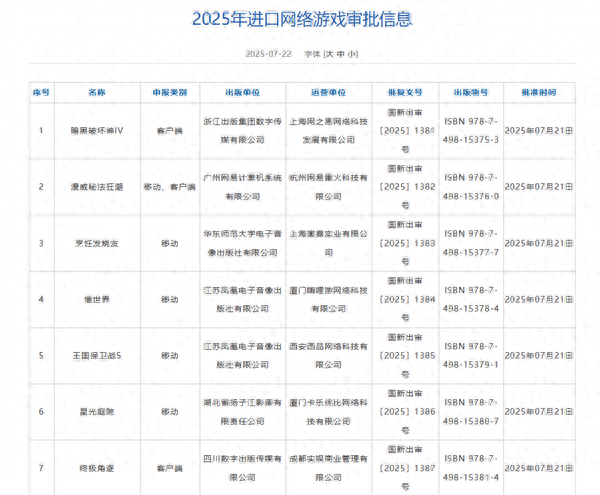Screen dimensions: 600x495
Task: Set page font size to 小
Action: click(352, 54)
